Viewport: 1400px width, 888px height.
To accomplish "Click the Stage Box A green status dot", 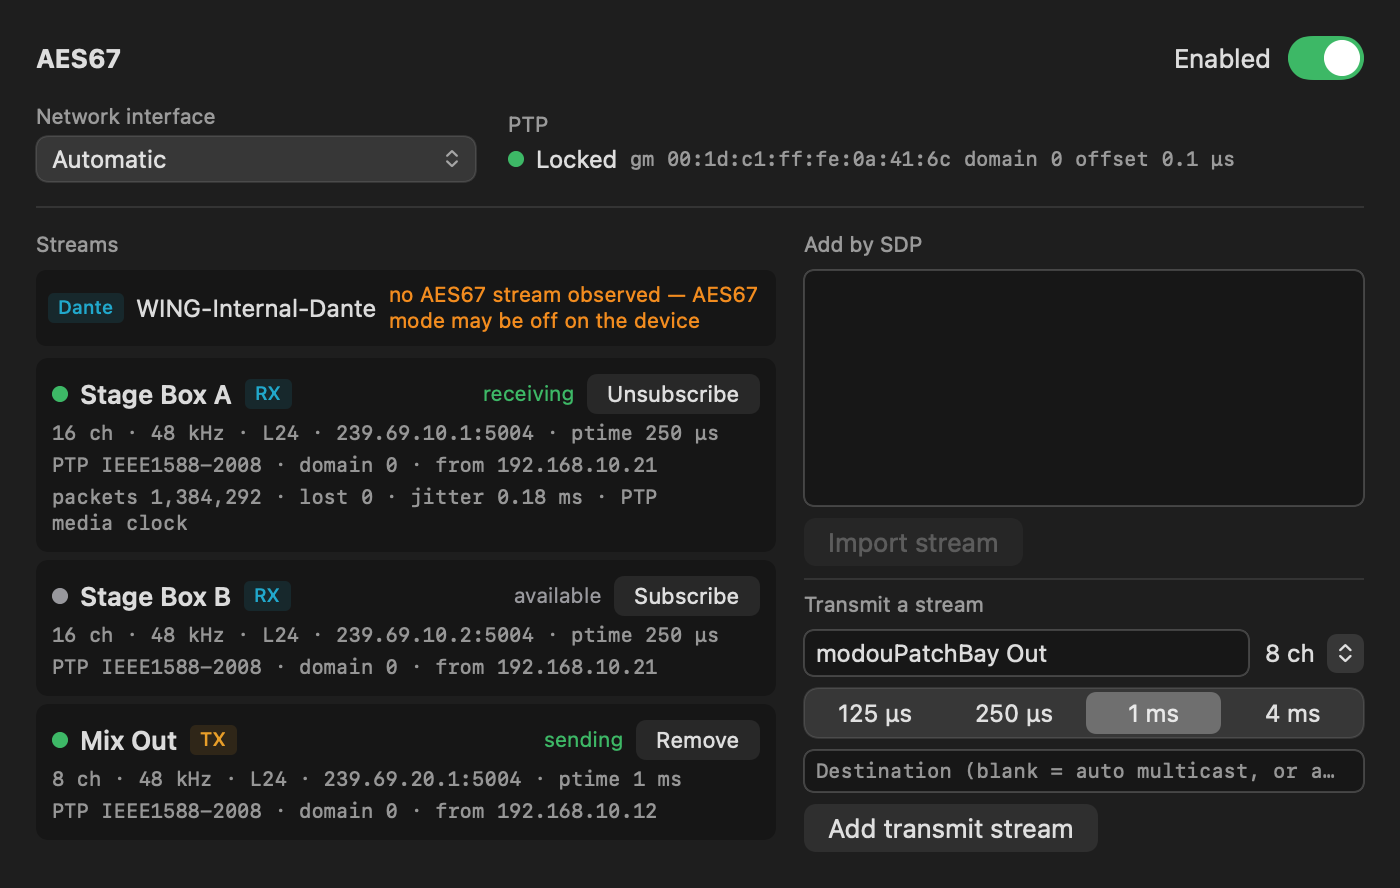I will point(60,394).
